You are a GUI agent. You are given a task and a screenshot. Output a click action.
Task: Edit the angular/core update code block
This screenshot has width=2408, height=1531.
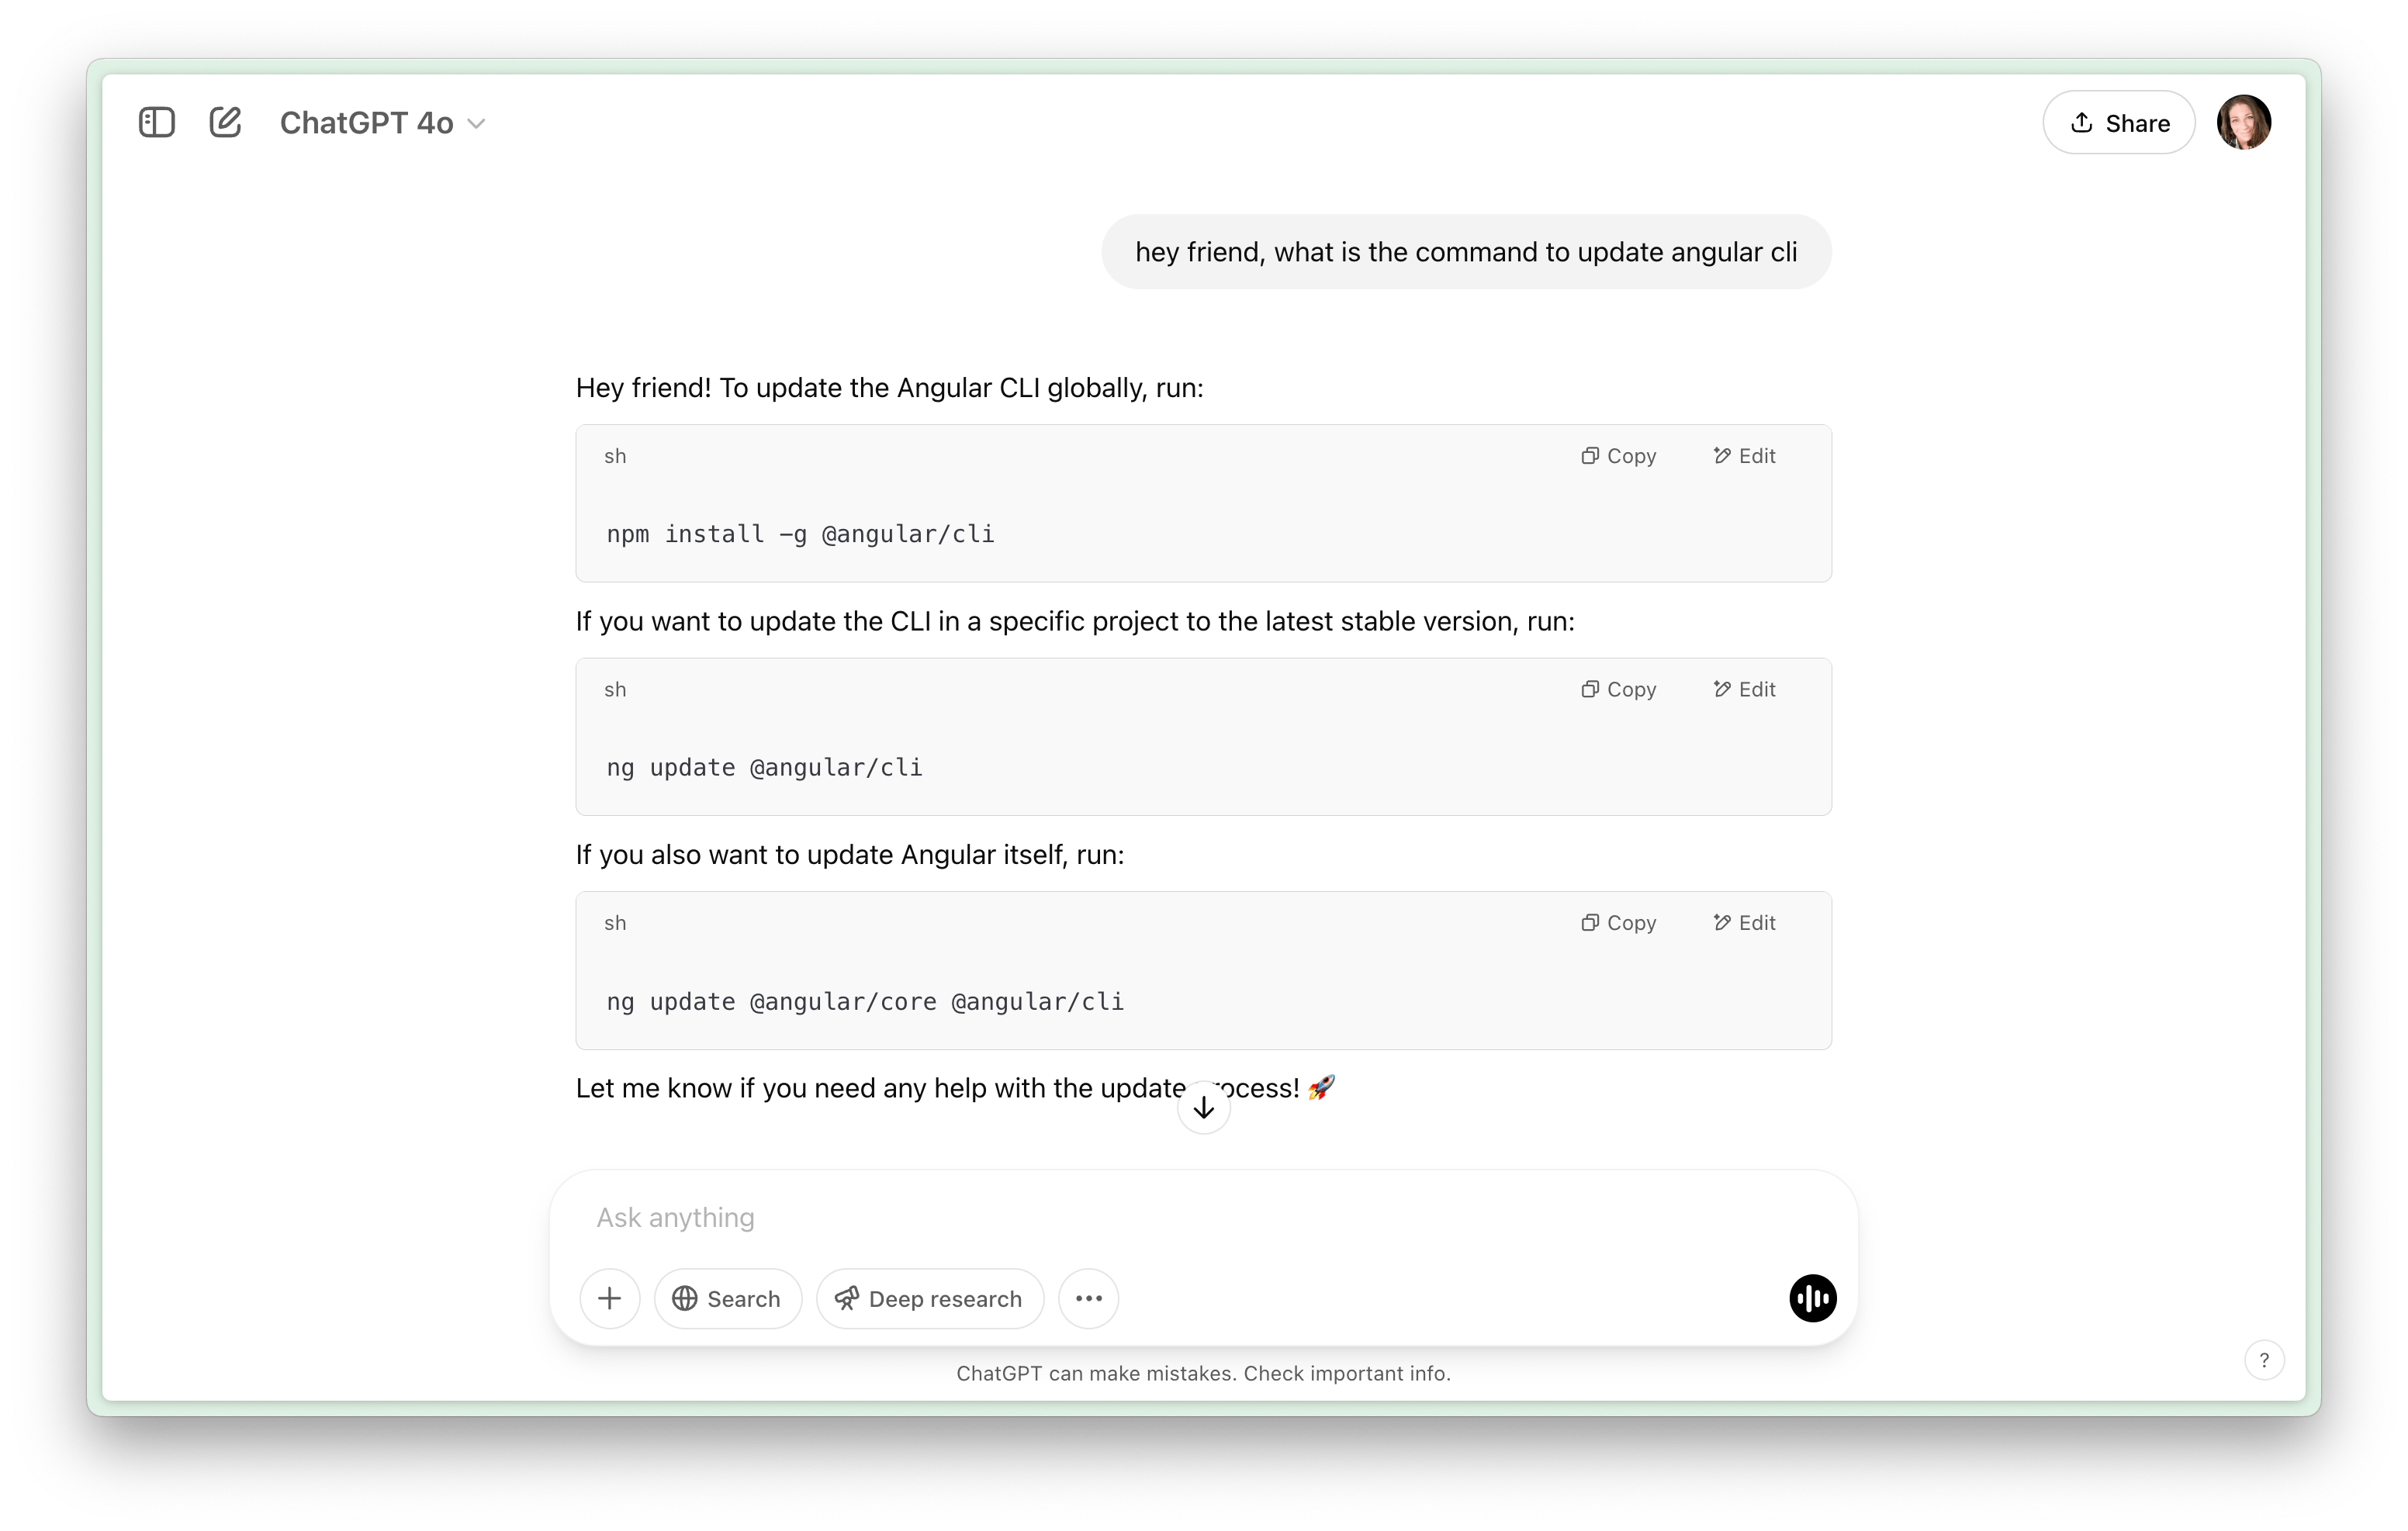tap(1744, 922)
